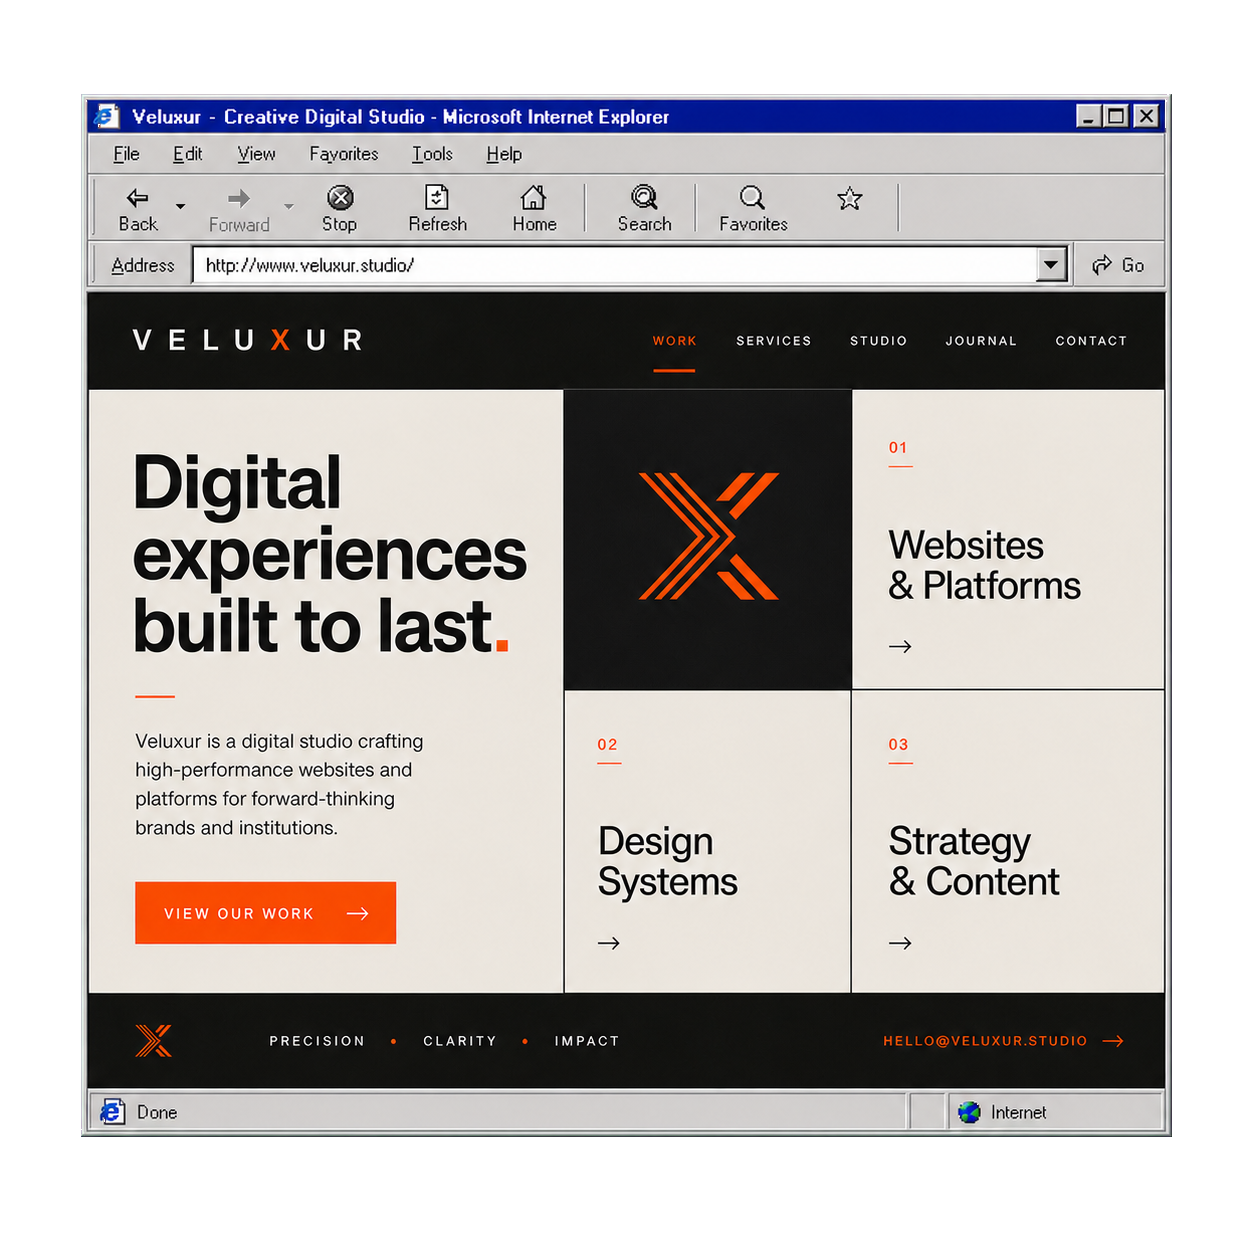Click the VIEW OUR WORK button
Viewport: 1254px width, 1254px height.
pos(266,913)
